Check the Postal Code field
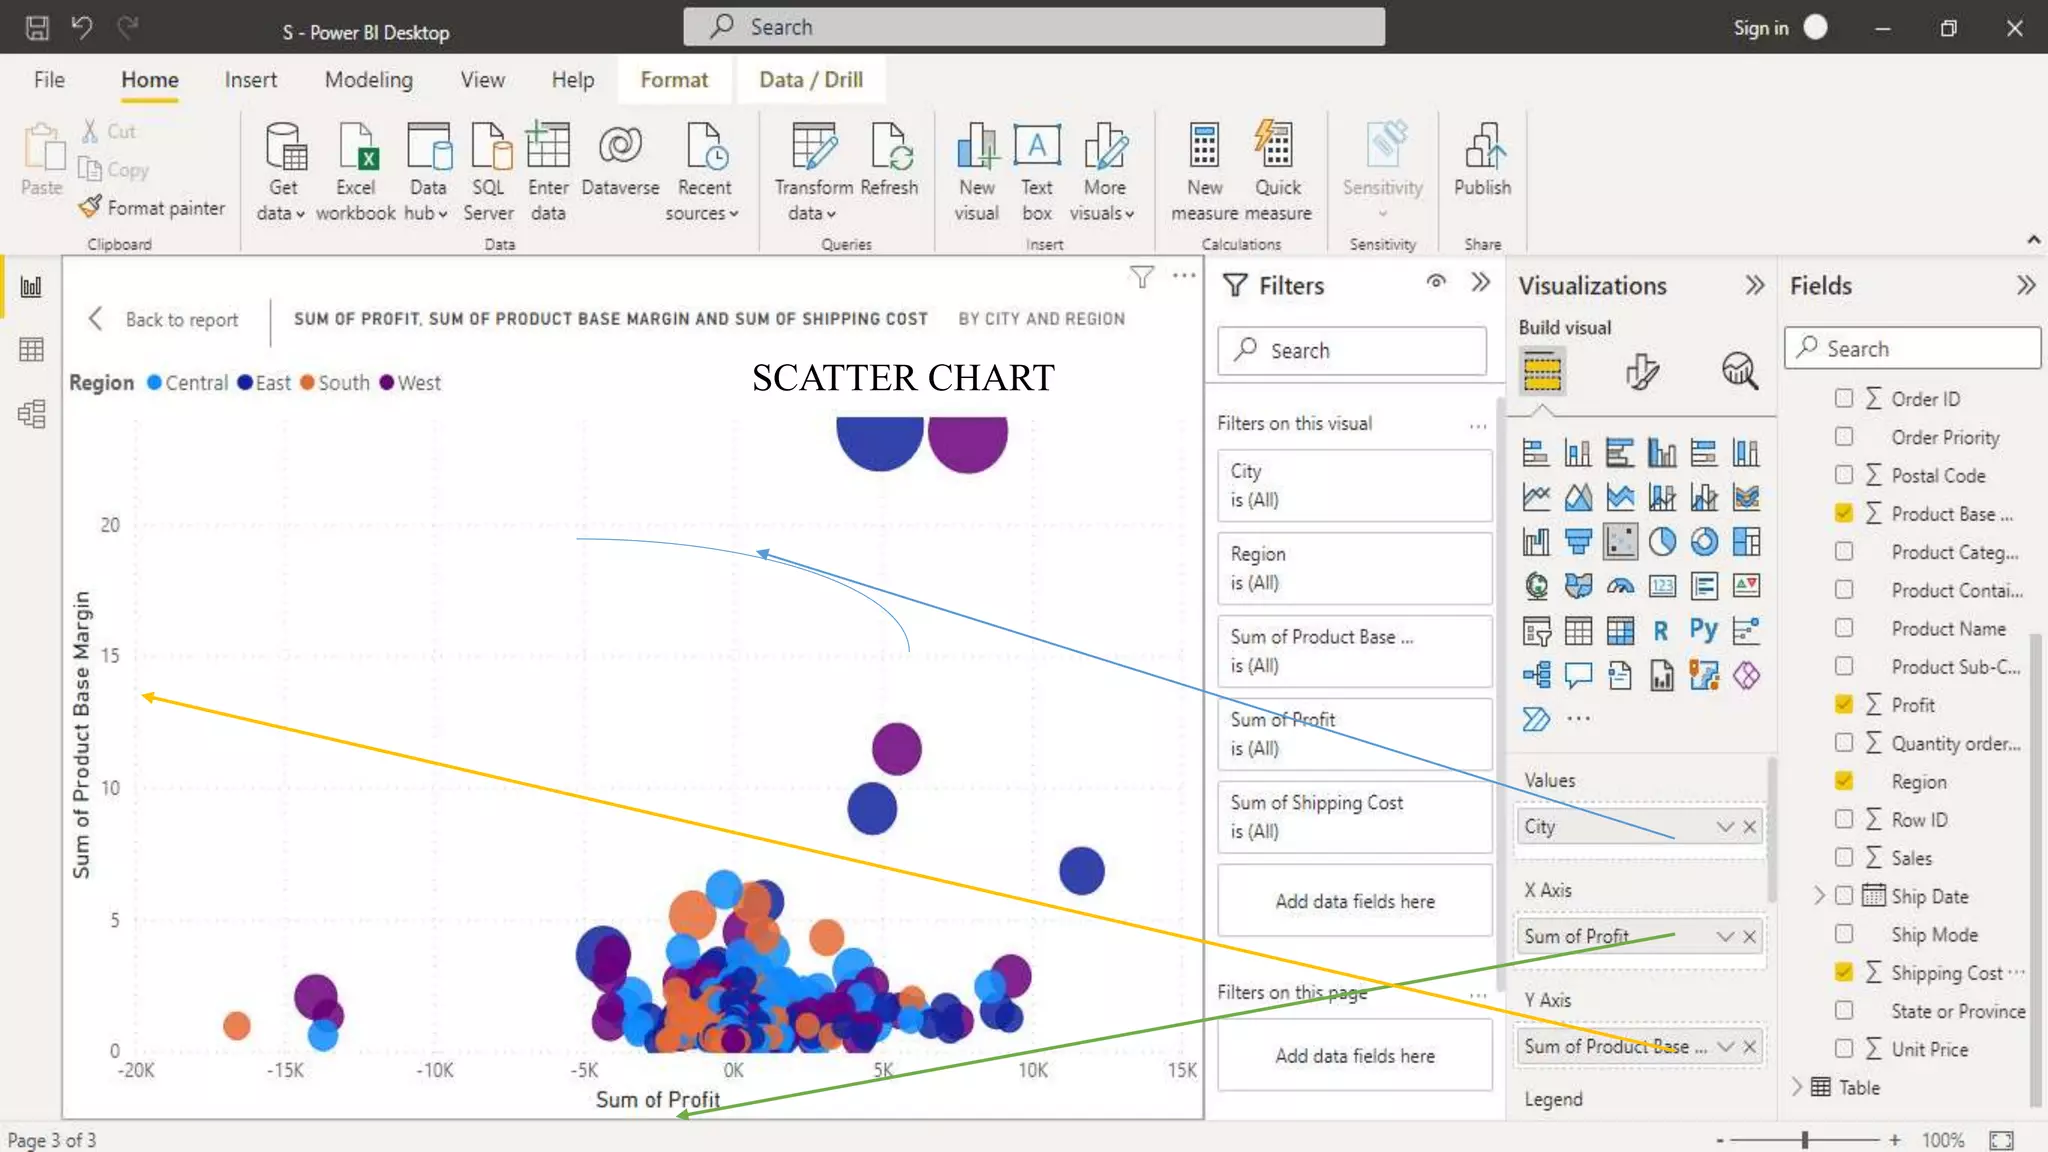The width and height of the screenshot is (2048, 1152). click(x=1844, y=474)
